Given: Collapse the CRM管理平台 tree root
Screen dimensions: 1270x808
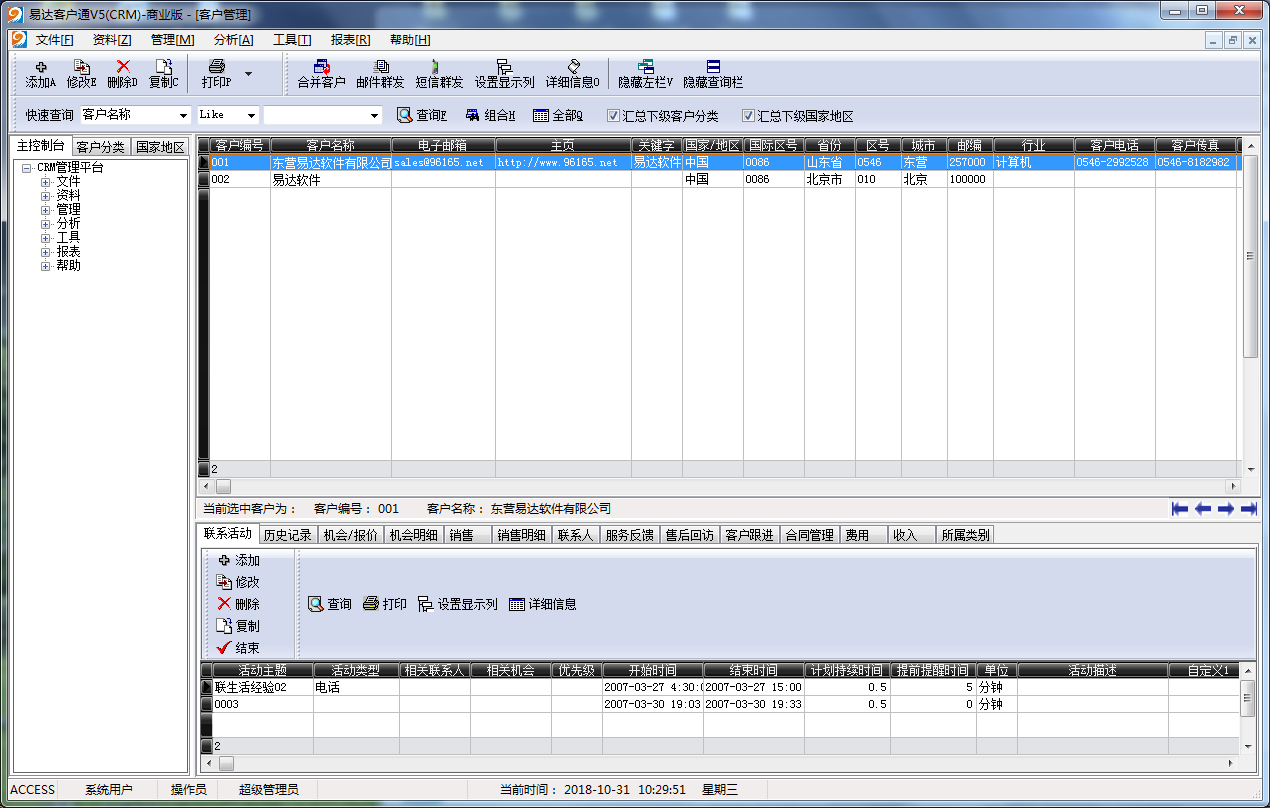Looking at the screenshot, I should click(27, 168).
